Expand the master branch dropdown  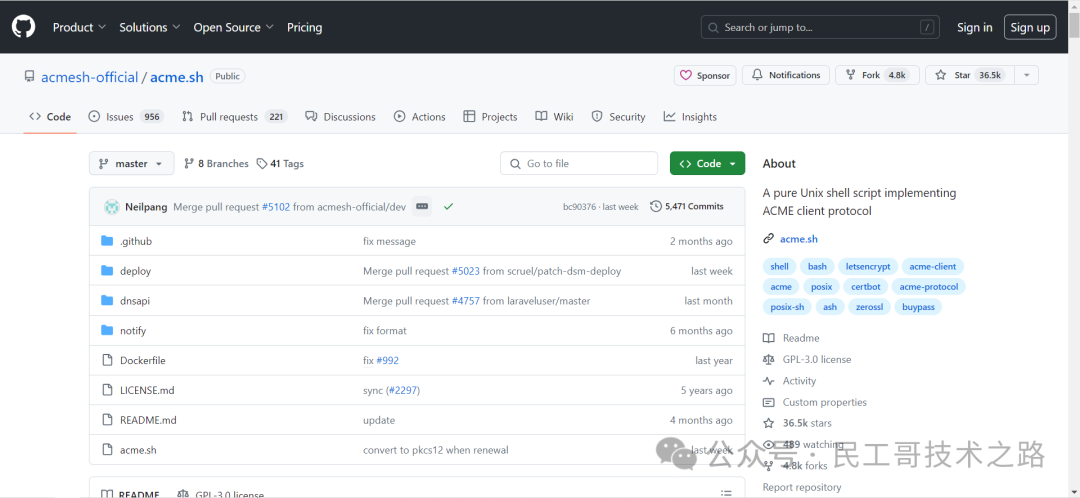point(131,164)
